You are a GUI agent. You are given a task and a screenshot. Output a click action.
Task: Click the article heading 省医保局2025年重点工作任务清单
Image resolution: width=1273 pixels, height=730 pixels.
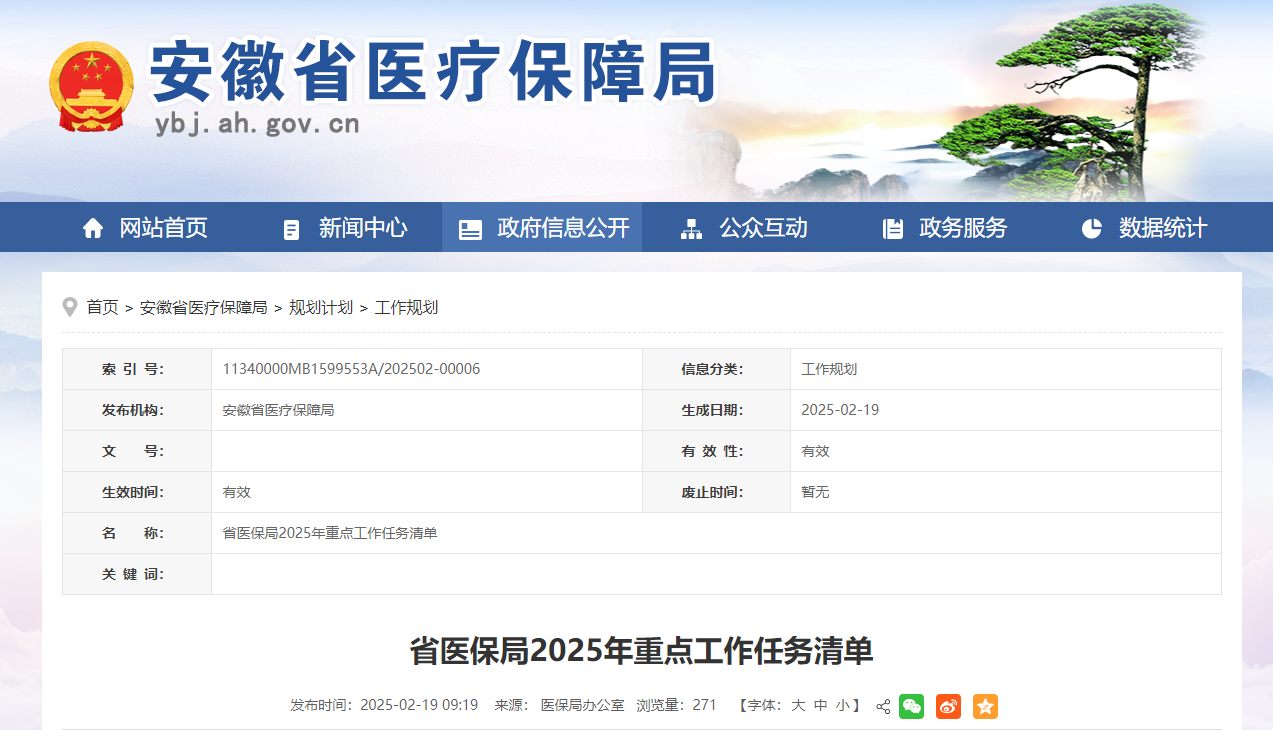(641, 651)
